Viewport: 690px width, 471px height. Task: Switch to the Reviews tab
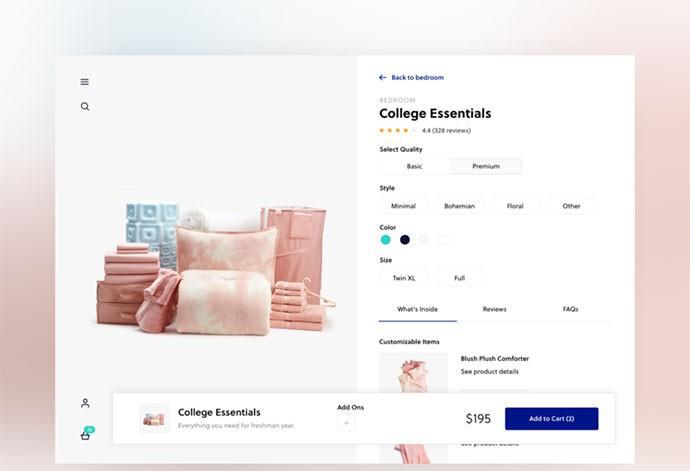pyautogui.click(x=494, y=309)
